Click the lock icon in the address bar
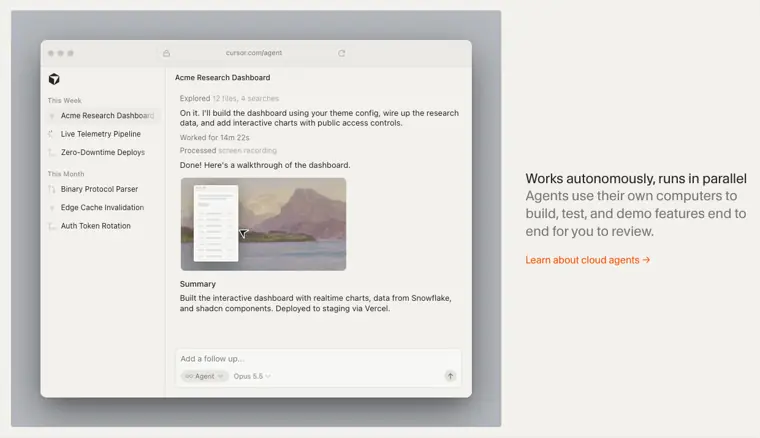 click(166, 53)
